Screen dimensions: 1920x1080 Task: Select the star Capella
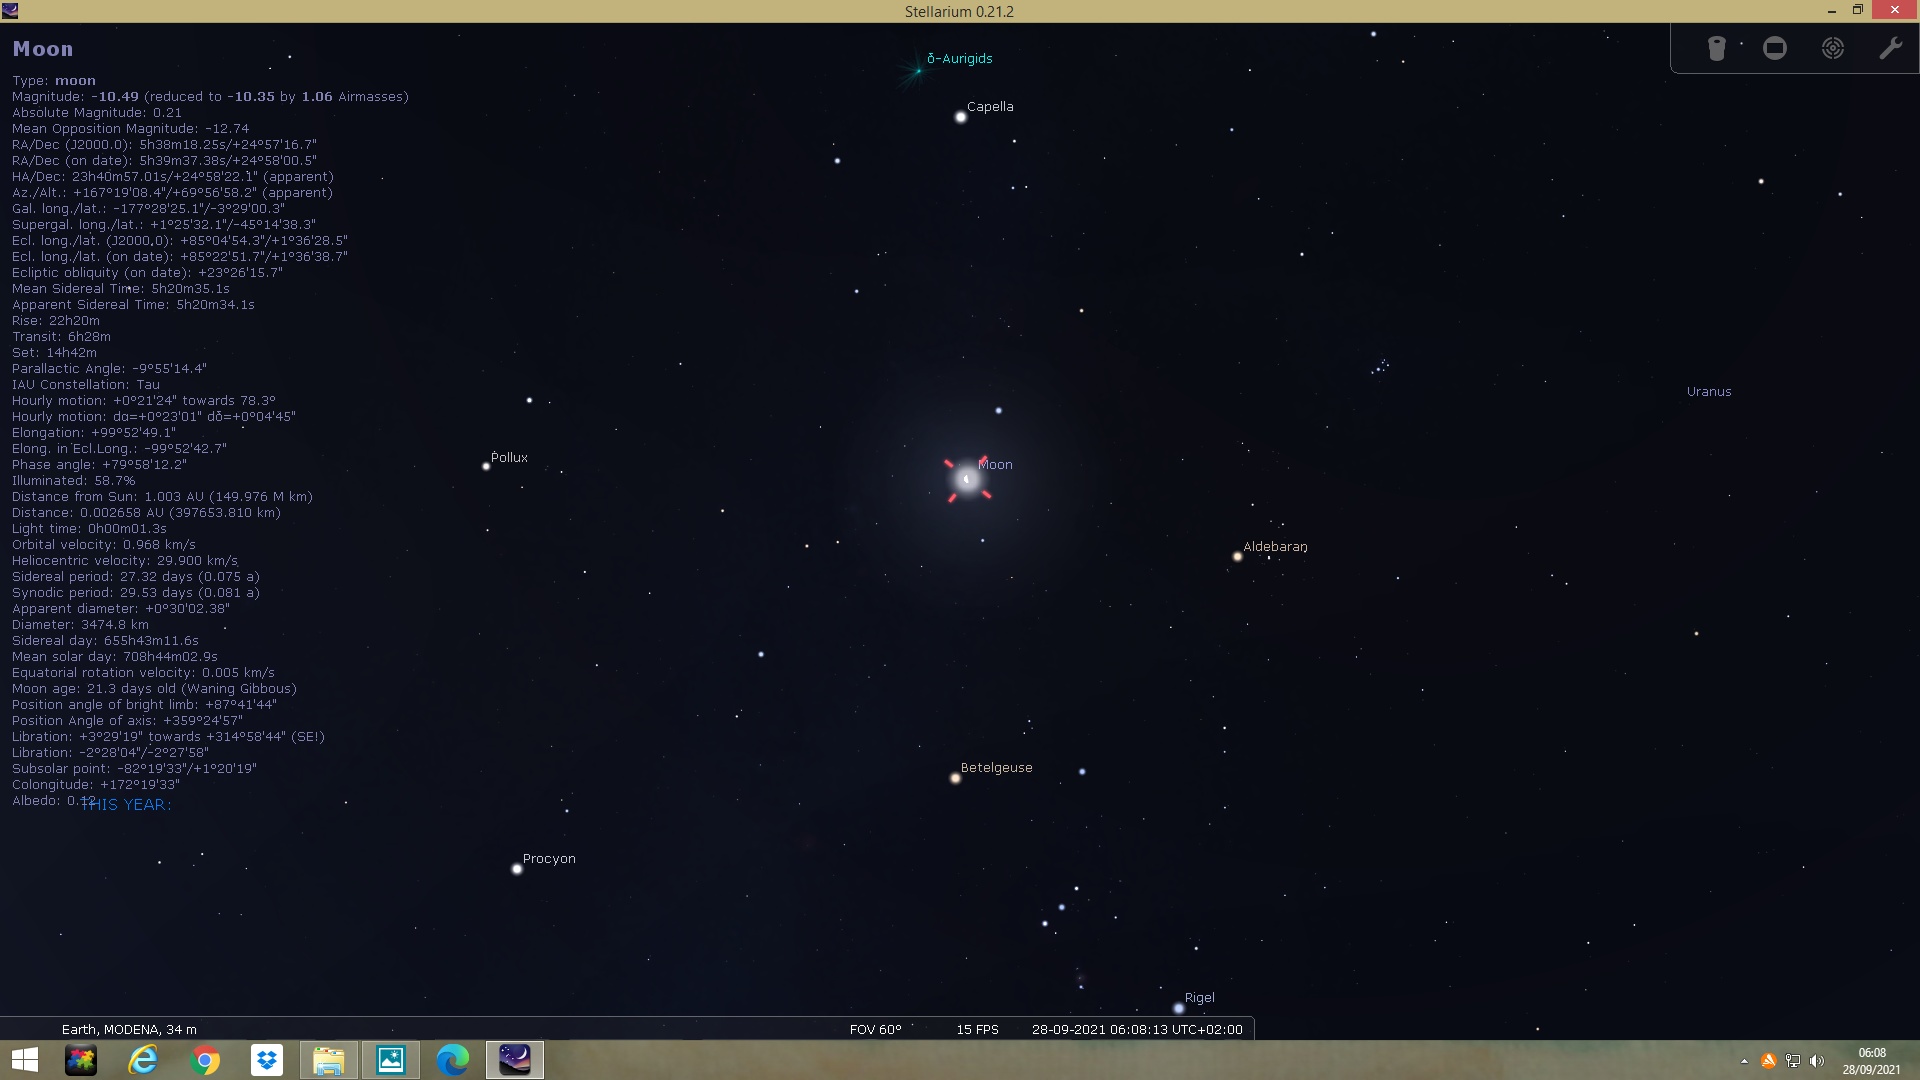(961, 117)
